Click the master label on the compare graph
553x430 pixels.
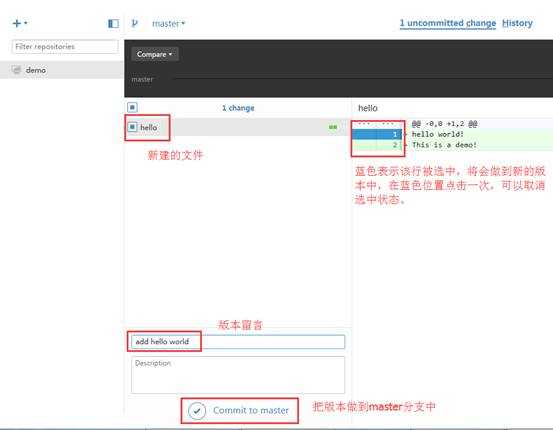click(x=142, y=80)
